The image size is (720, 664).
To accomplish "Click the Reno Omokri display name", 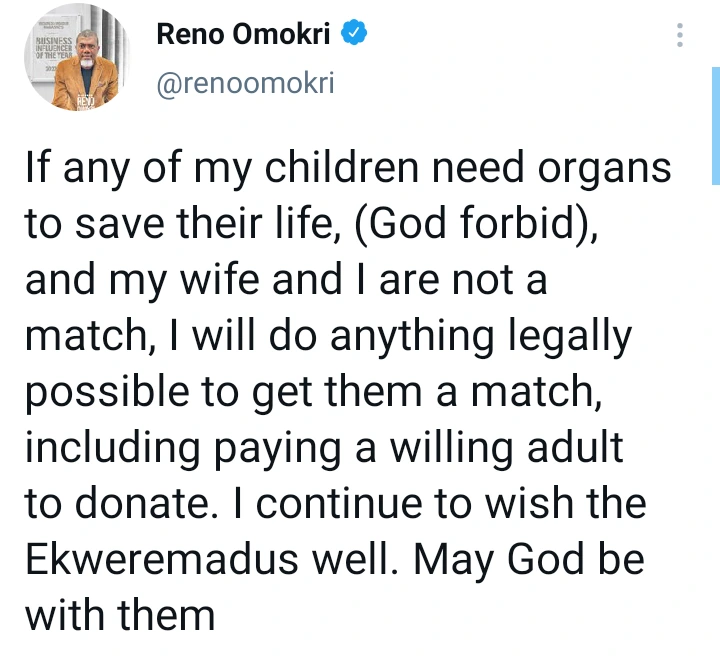I will pos(246,35).
